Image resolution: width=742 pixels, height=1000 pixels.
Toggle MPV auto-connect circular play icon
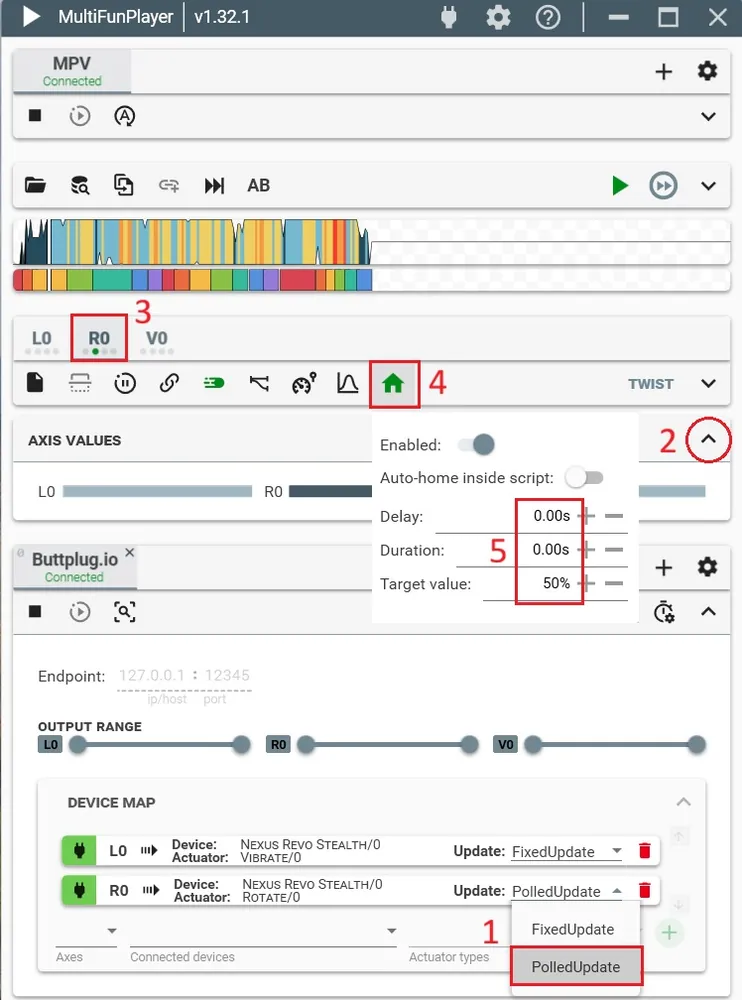pos(80,116)
